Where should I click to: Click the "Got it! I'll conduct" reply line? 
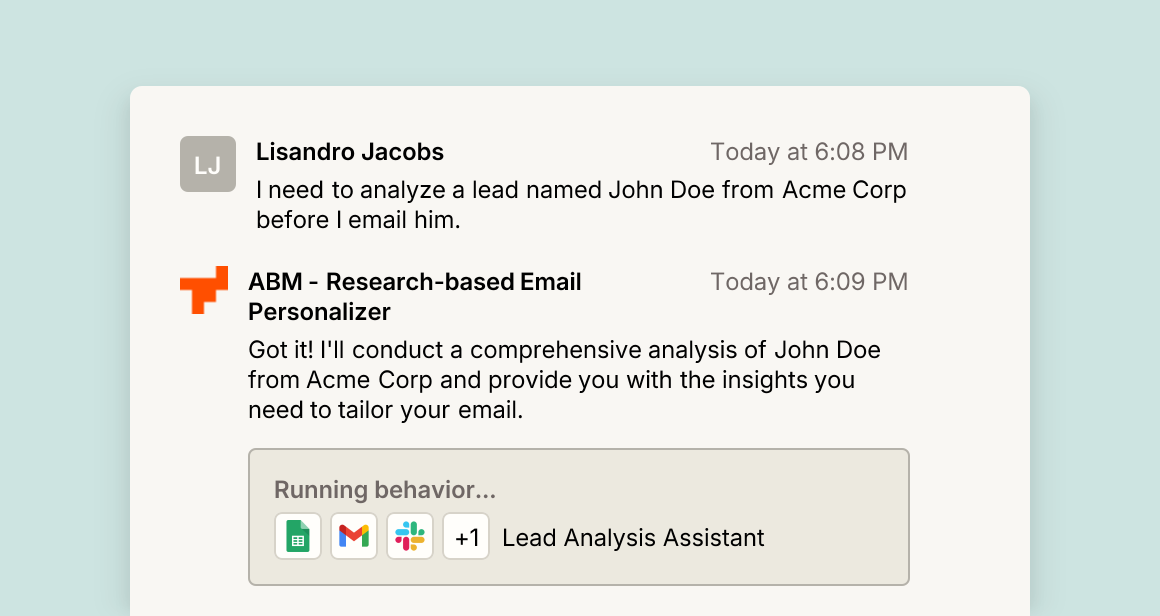pos(564,350)
